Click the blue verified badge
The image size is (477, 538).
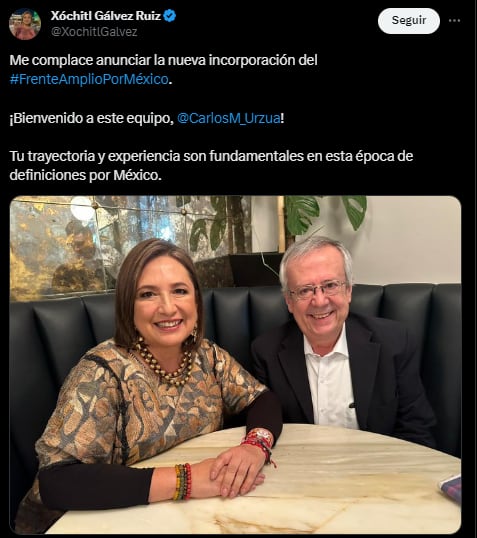[170, 15]
